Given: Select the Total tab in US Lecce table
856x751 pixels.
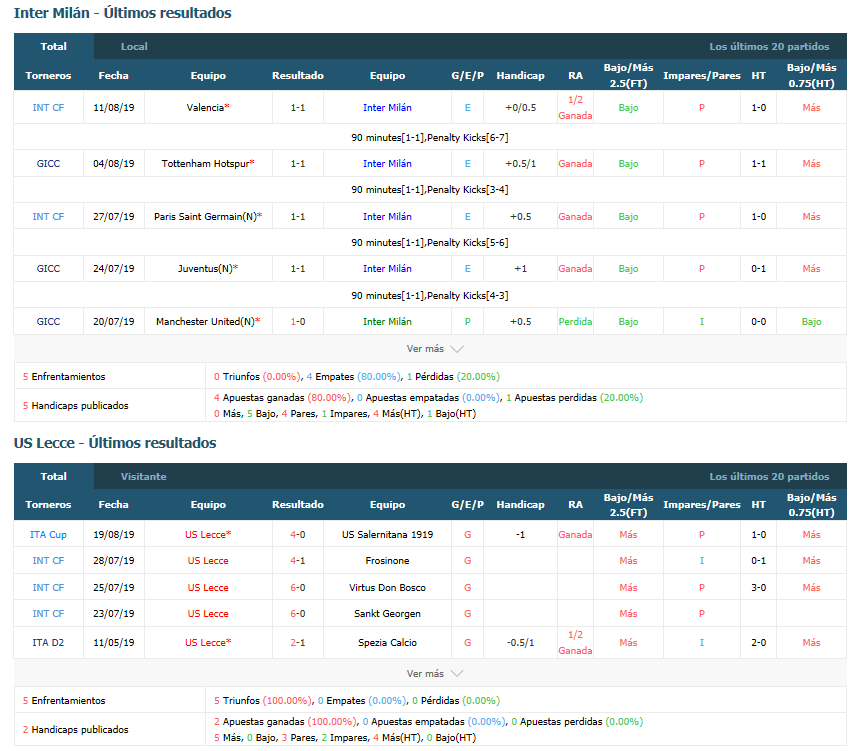Looking at the screenshot, I should tap(54, 476).
